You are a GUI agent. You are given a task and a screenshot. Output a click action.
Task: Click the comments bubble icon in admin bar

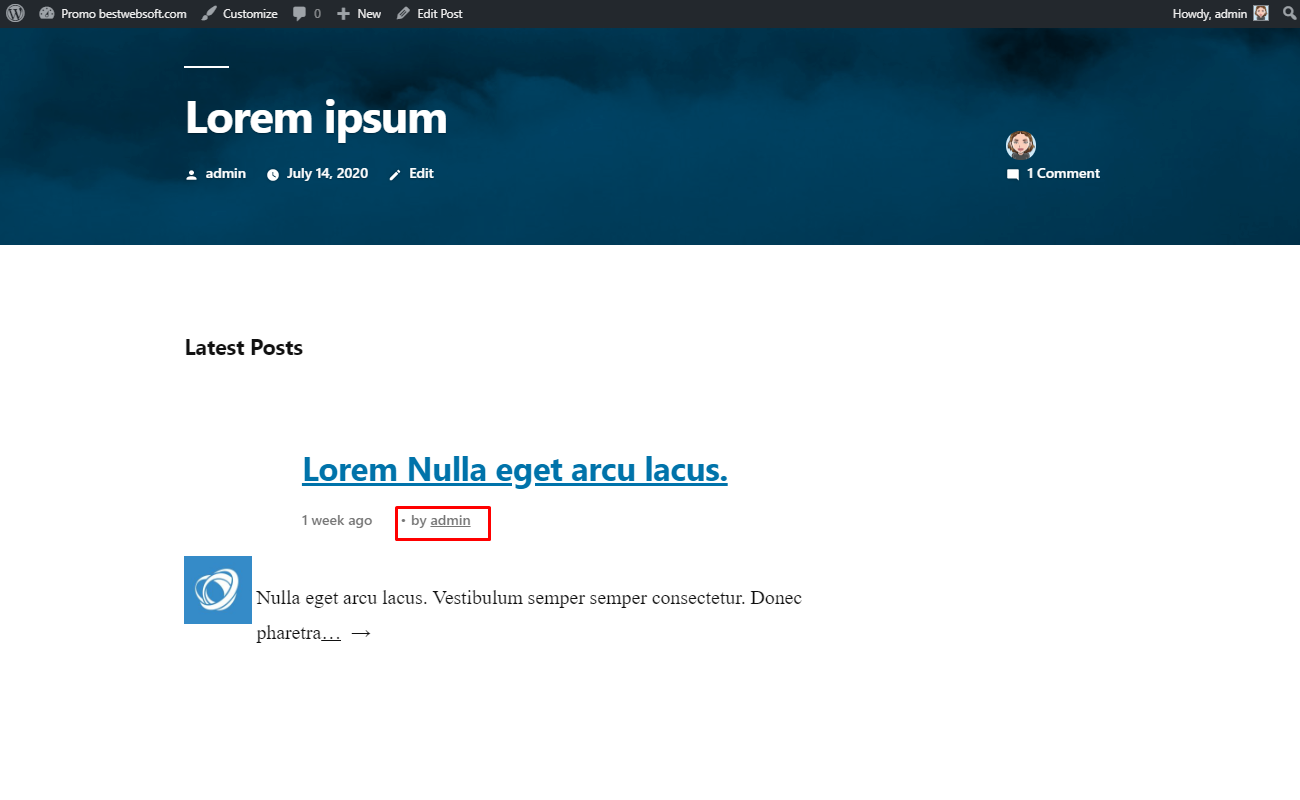coord(300,14)
